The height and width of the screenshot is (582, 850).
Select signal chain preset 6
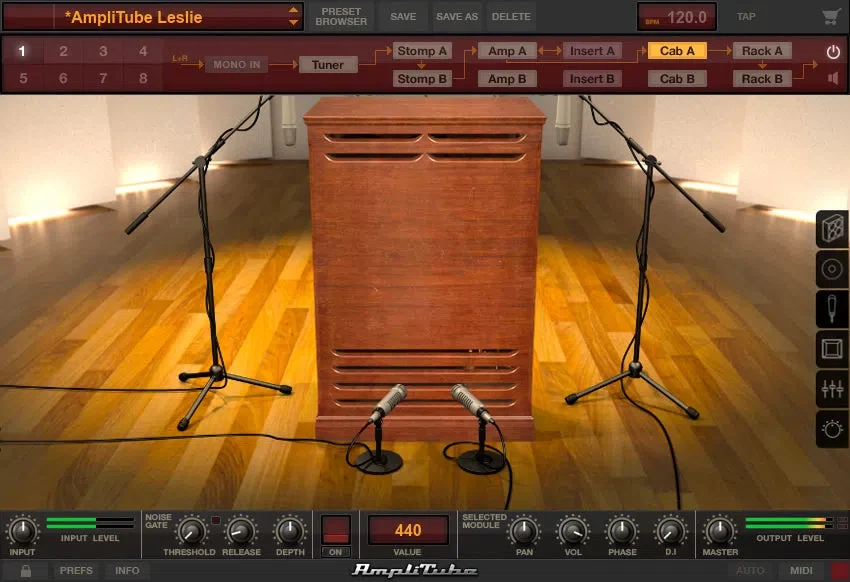[x=63, y=79]
